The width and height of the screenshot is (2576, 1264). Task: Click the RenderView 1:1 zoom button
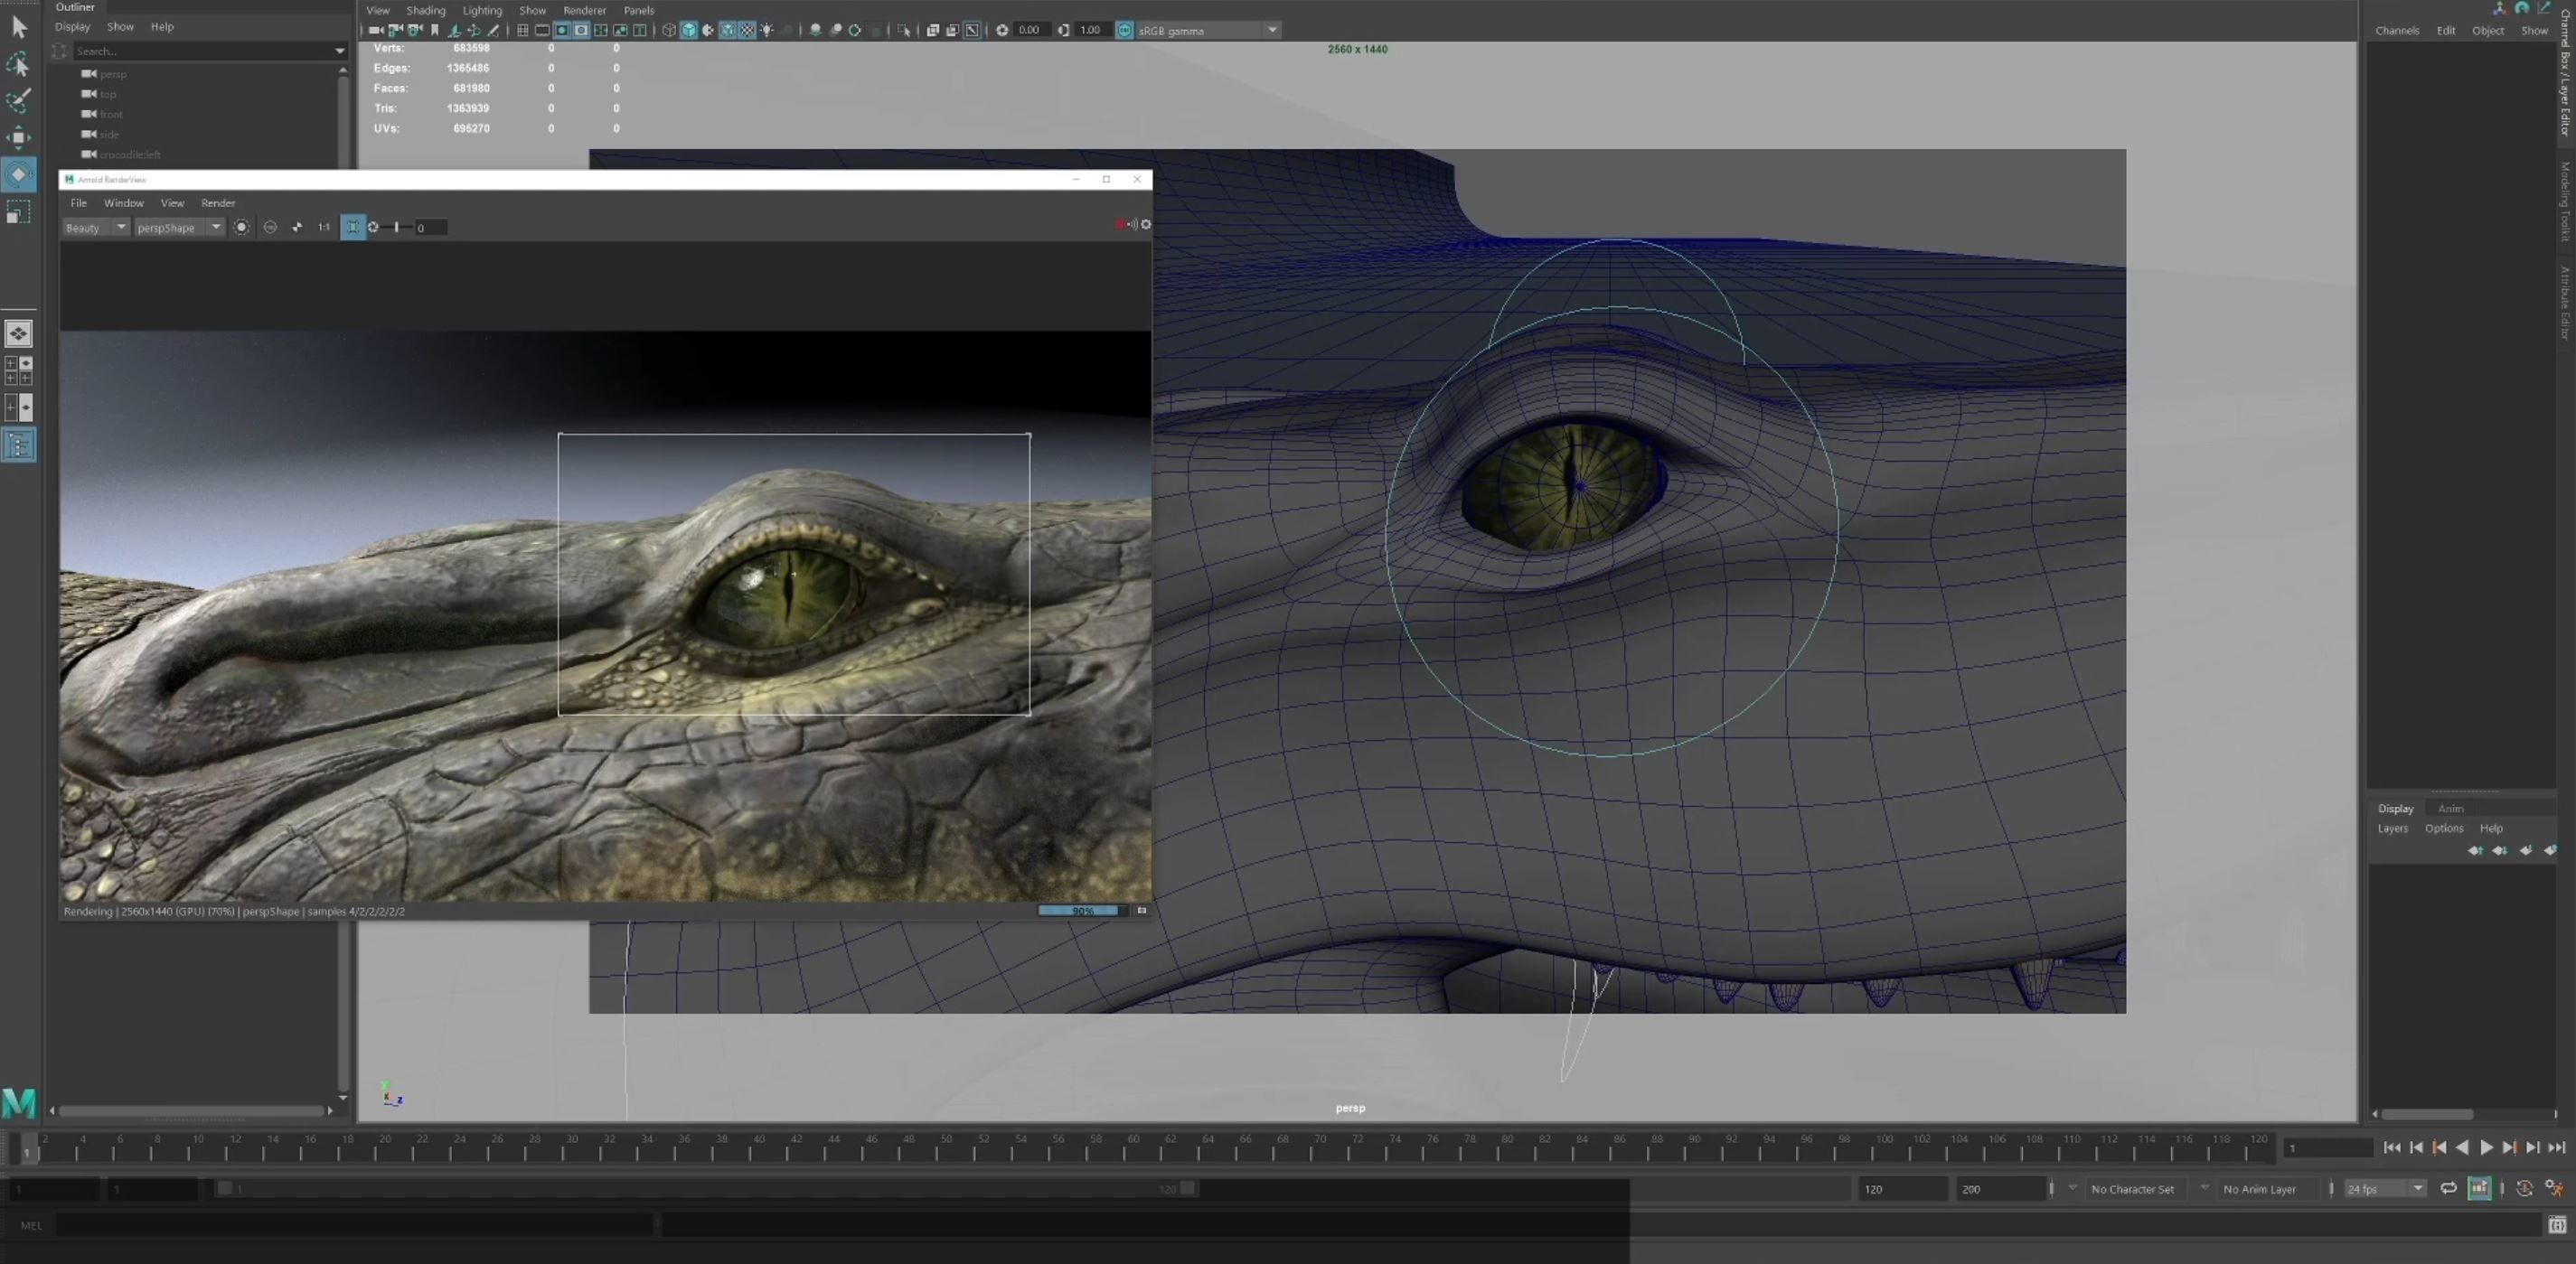coord(324,228)
